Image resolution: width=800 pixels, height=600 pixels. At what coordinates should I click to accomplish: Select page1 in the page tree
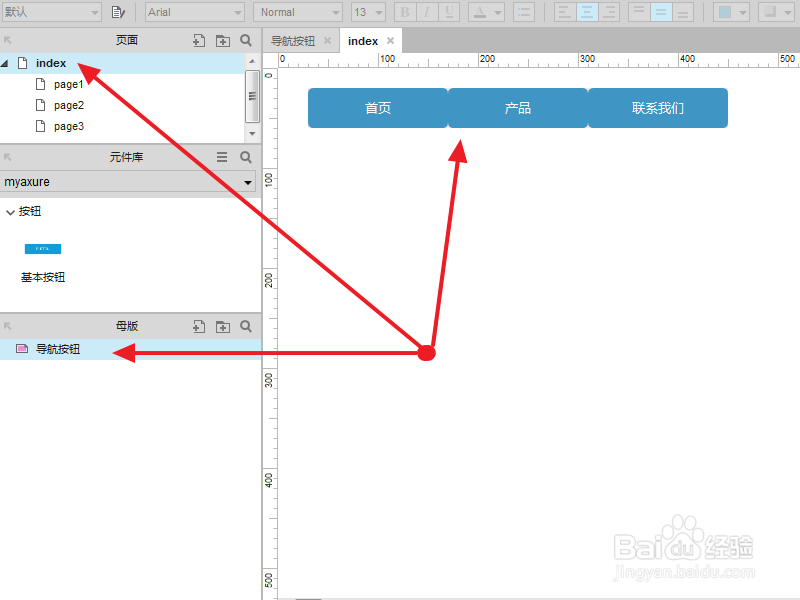68,84
